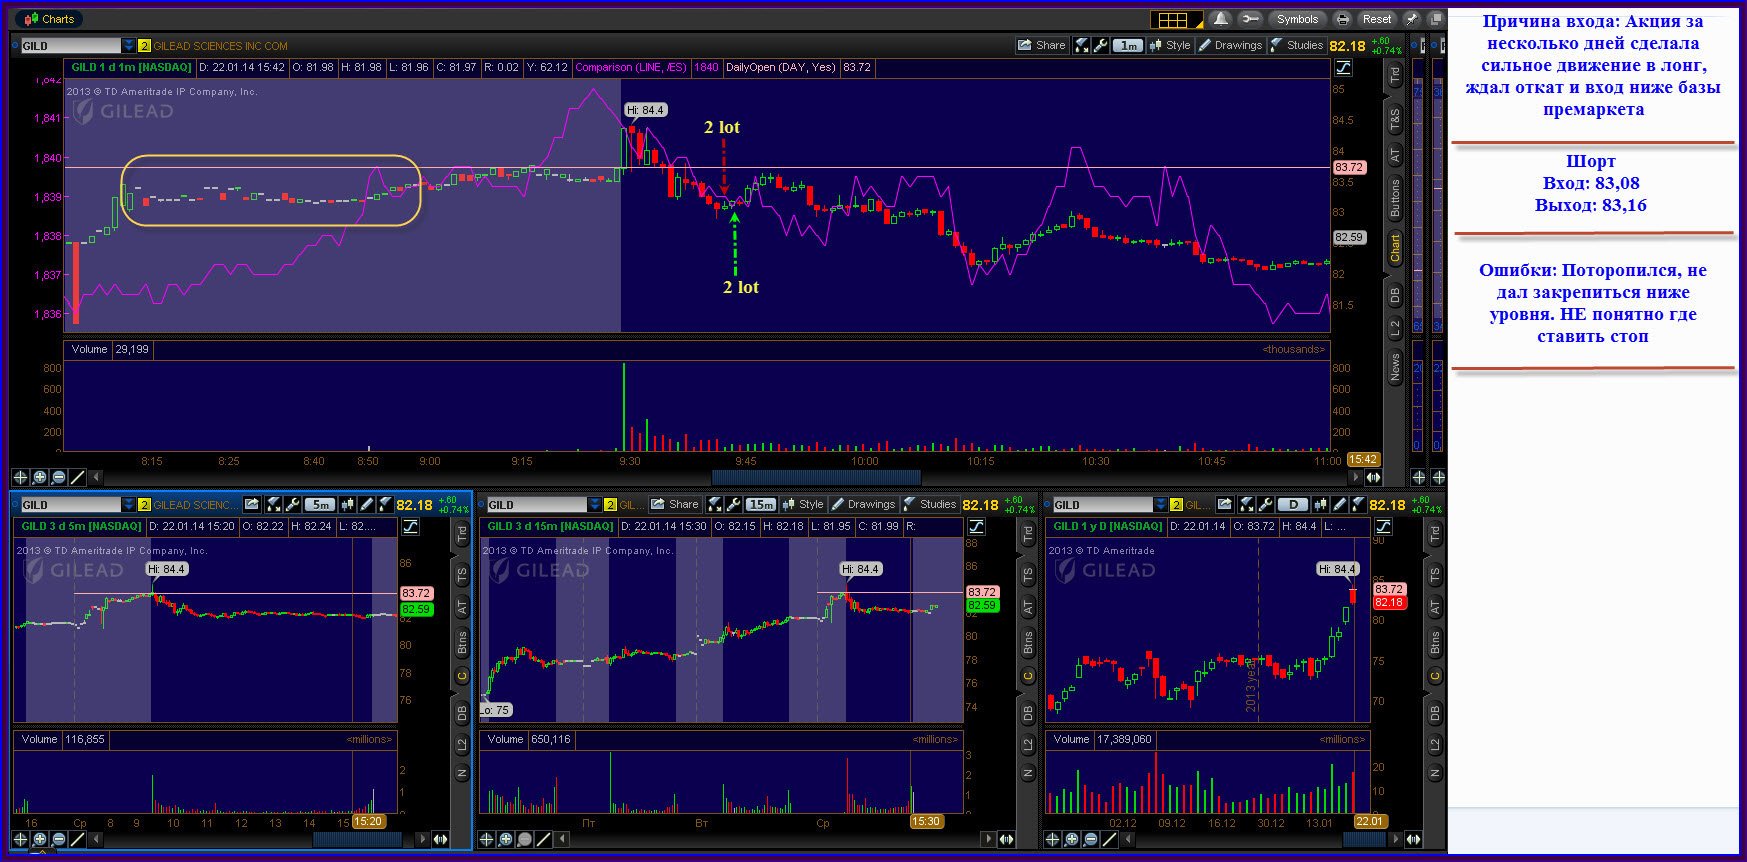Screen dimensions: 1747x862
Task: Toggle the AT side panel on the 1m chart
Action: click(x=1395, y=155)
